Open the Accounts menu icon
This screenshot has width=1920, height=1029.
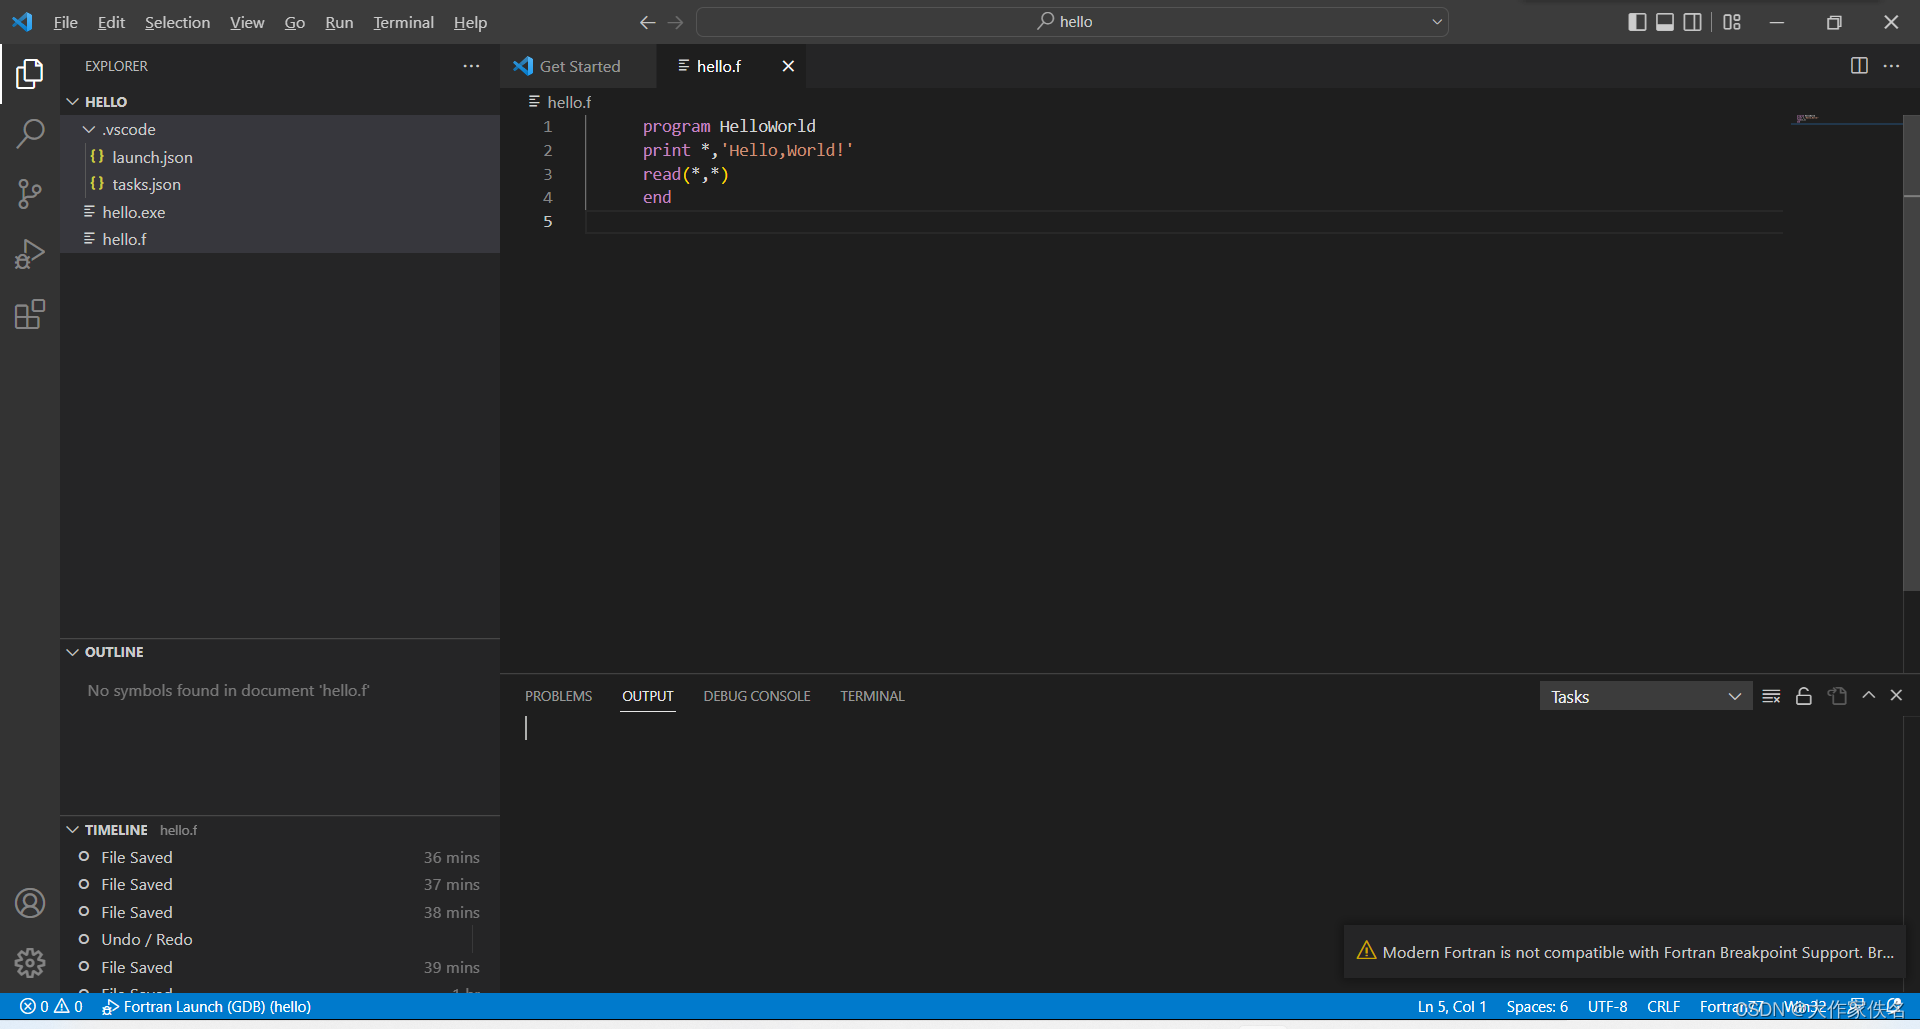(x=30, y=903)
